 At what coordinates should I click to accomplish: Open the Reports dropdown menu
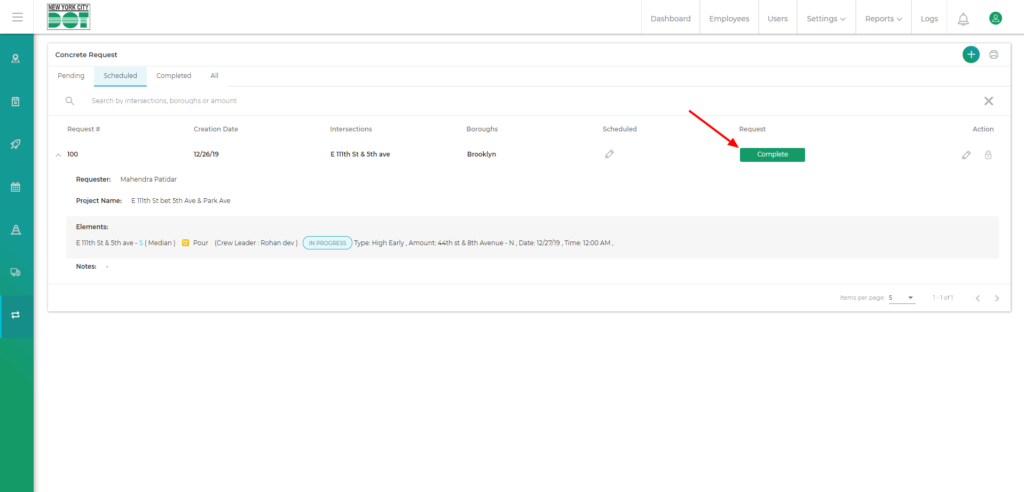coord(883,18)
